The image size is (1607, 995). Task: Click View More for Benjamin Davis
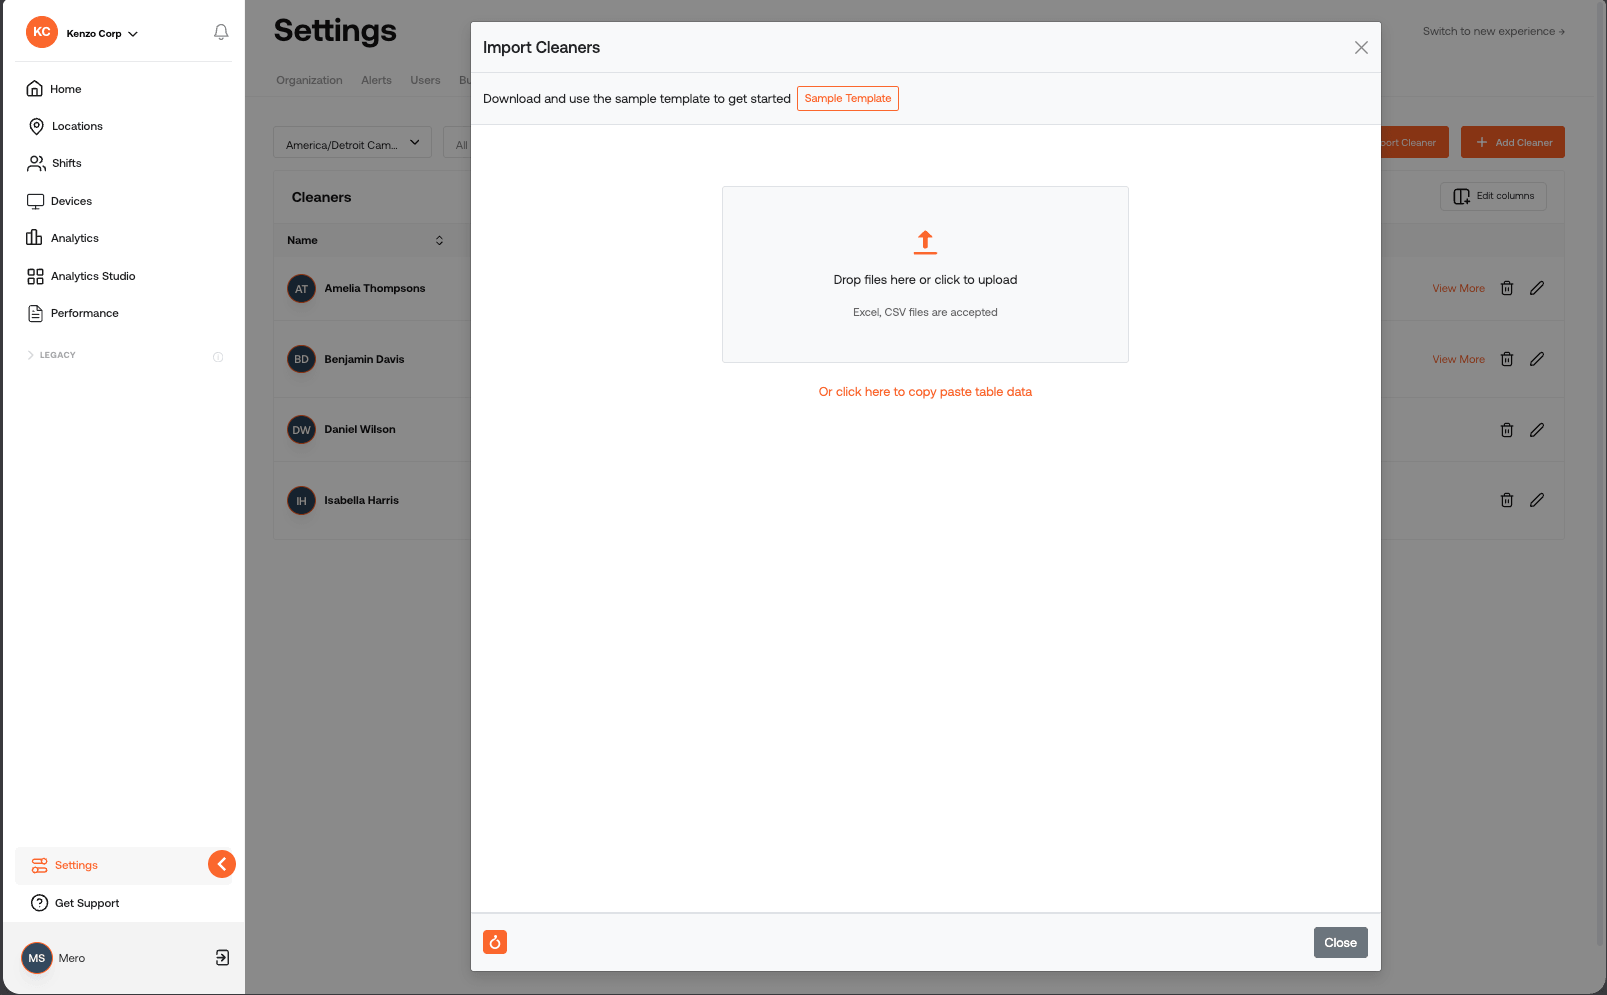tap(1458, 359)
